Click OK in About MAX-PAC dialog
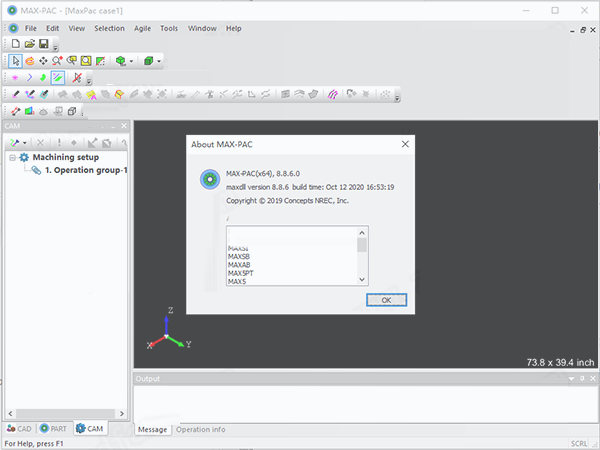The width and height of the screenshot is (600, 450). pos(386,300)
